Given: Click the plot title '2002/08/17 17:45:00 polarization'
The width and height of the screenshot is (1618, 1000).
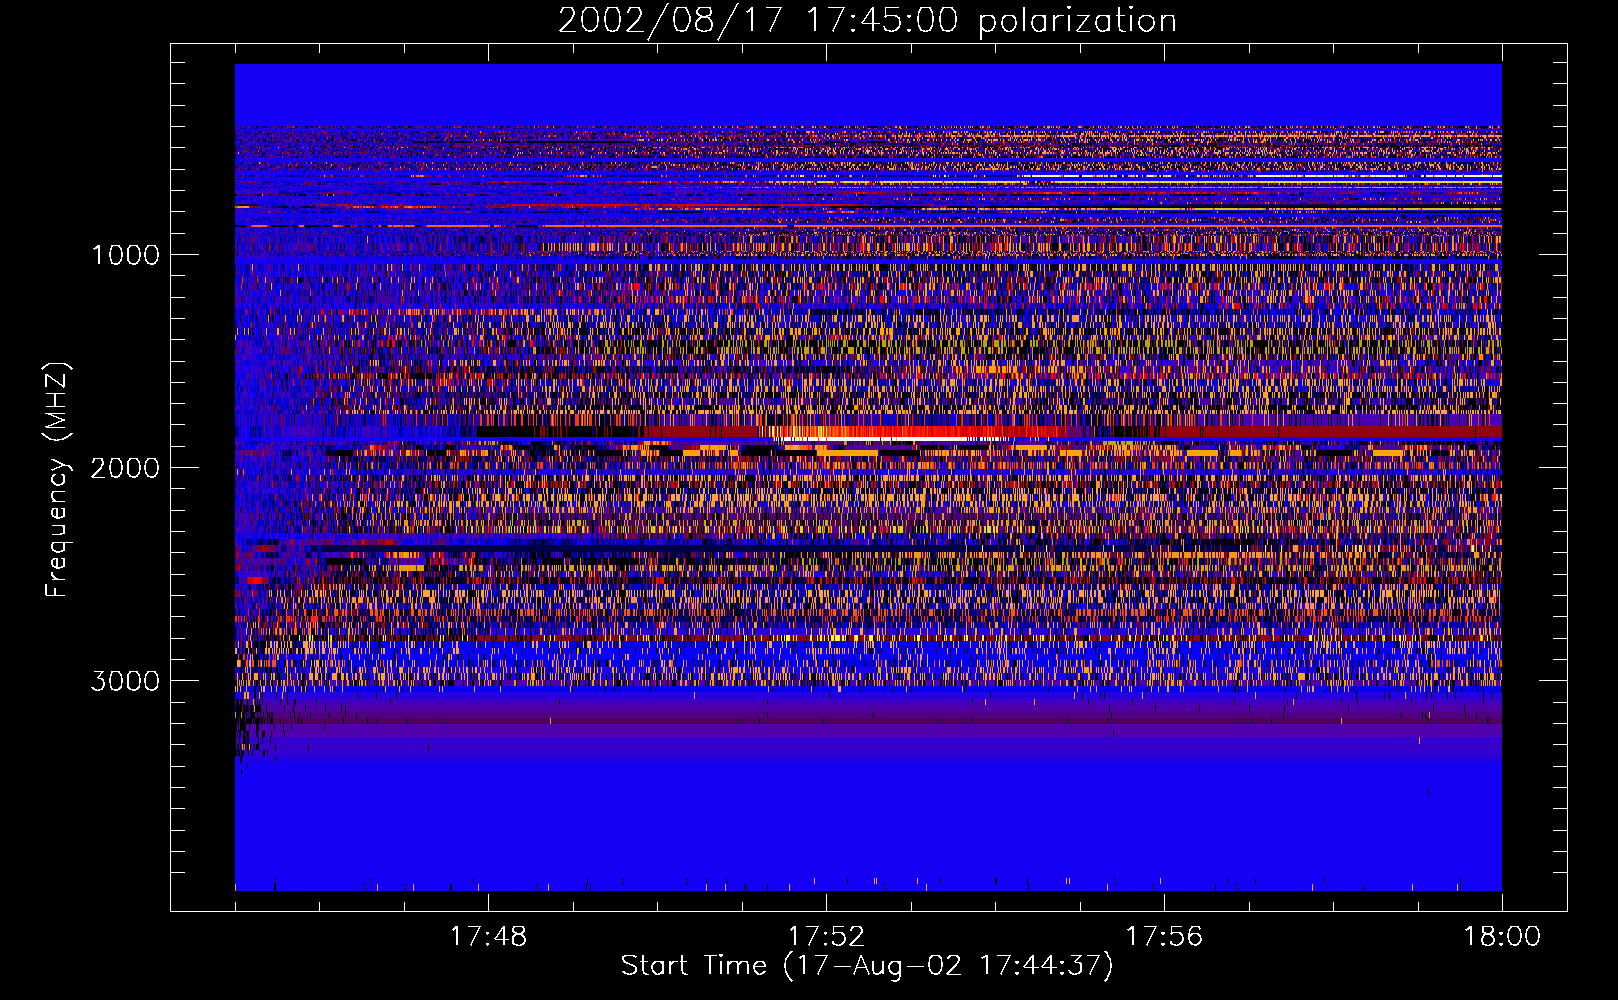Looking at the screenshot, I should (x=867, y=20).
